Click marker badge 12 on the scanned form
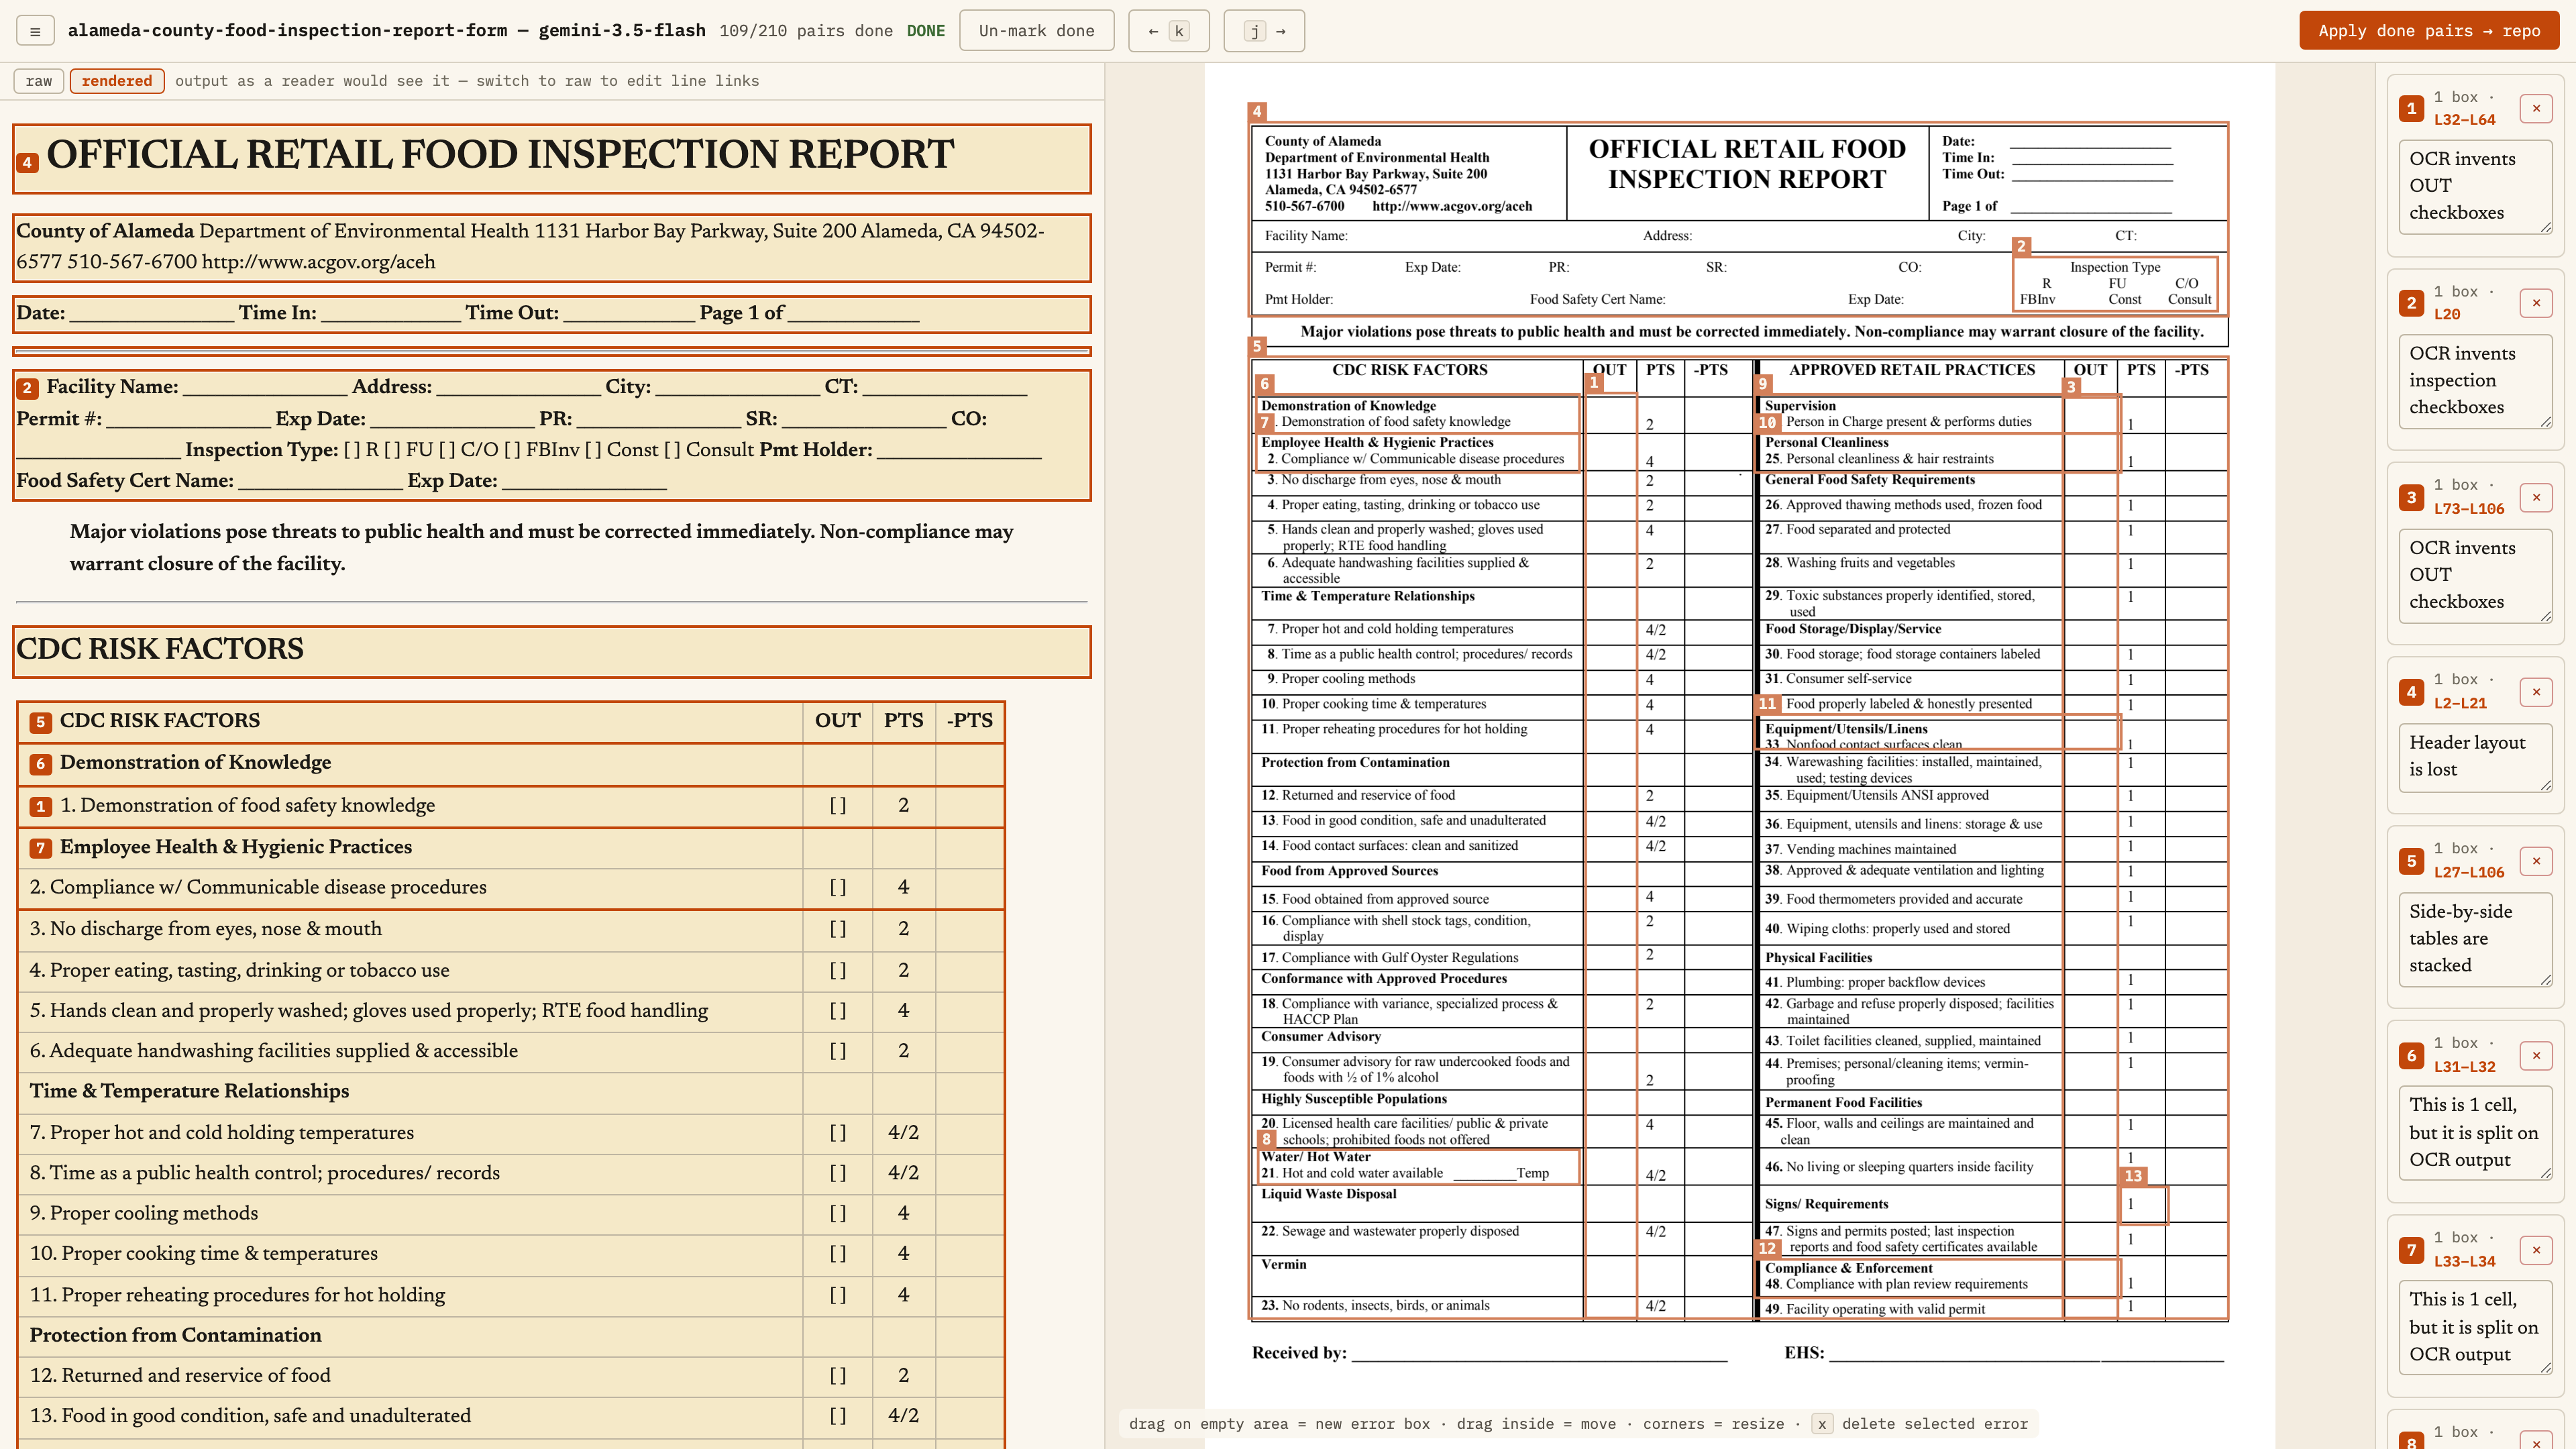 click(1767, 1247)
